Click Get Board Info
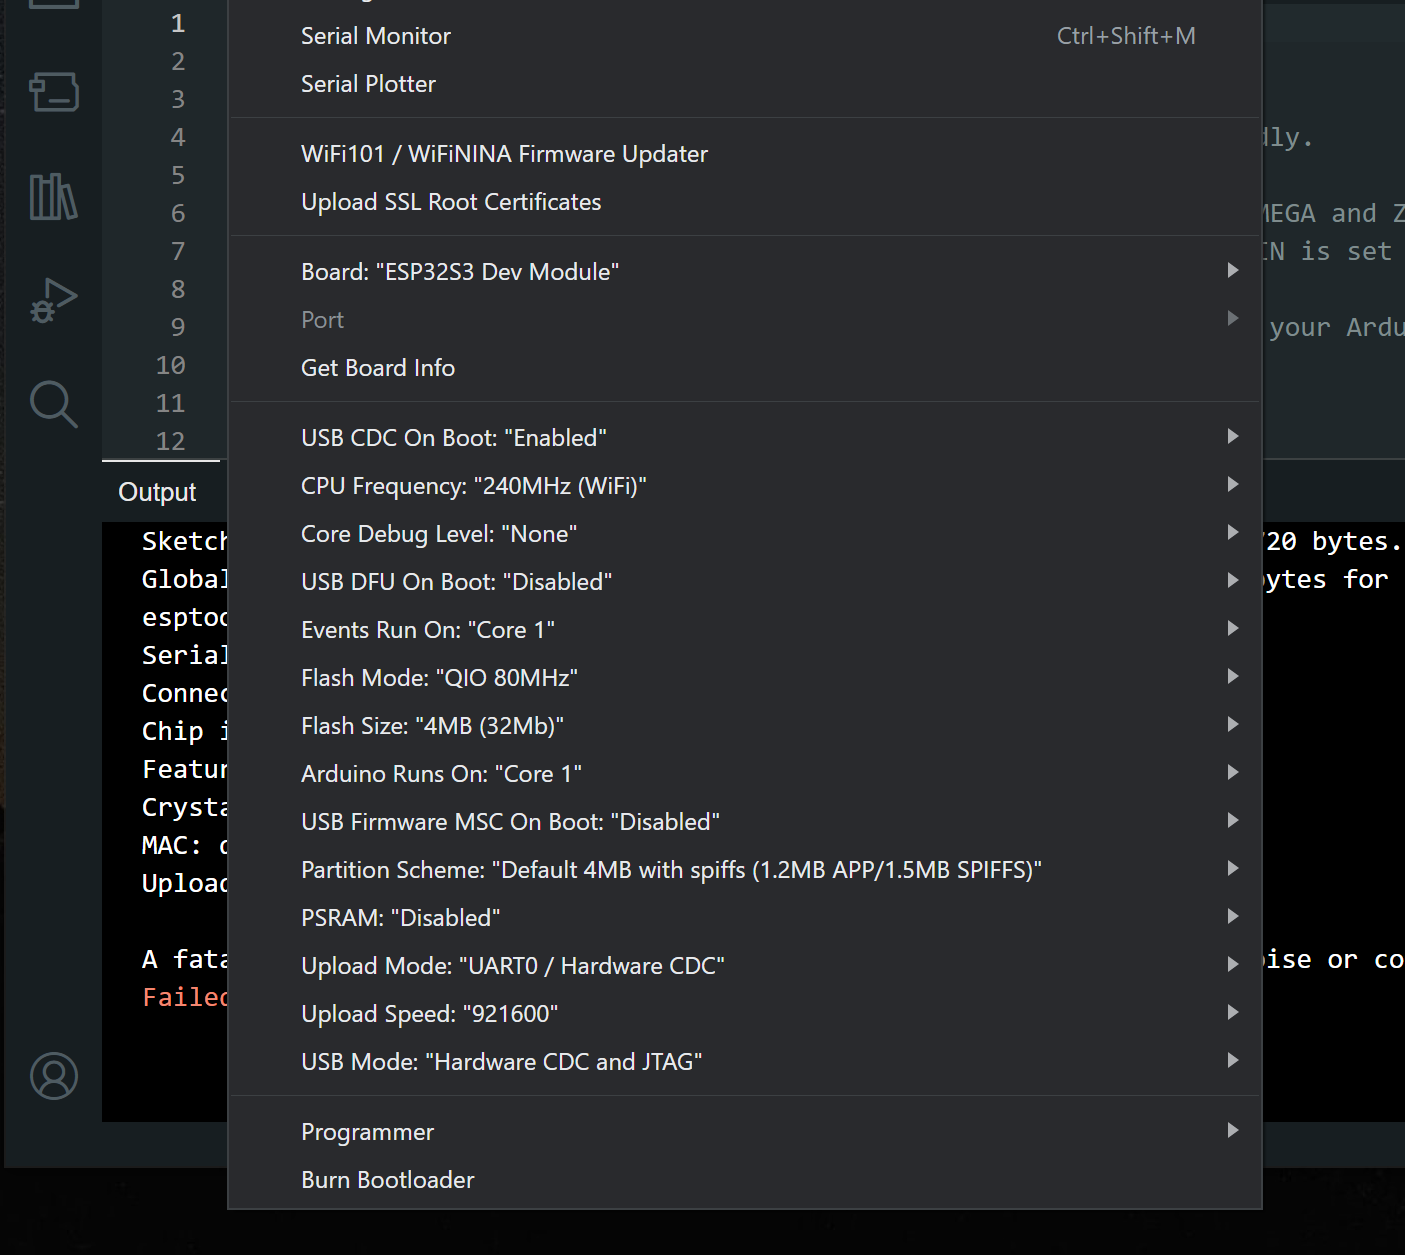The image size is (1405, 1255). 745,368
